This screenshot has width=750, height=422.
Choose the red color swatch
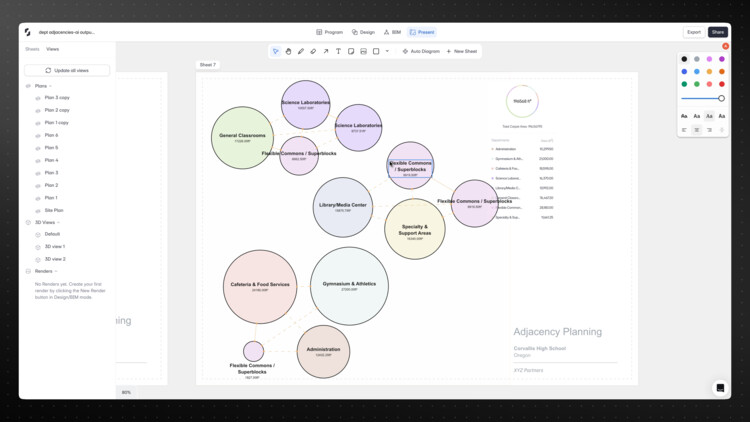[x=722, y=84]
